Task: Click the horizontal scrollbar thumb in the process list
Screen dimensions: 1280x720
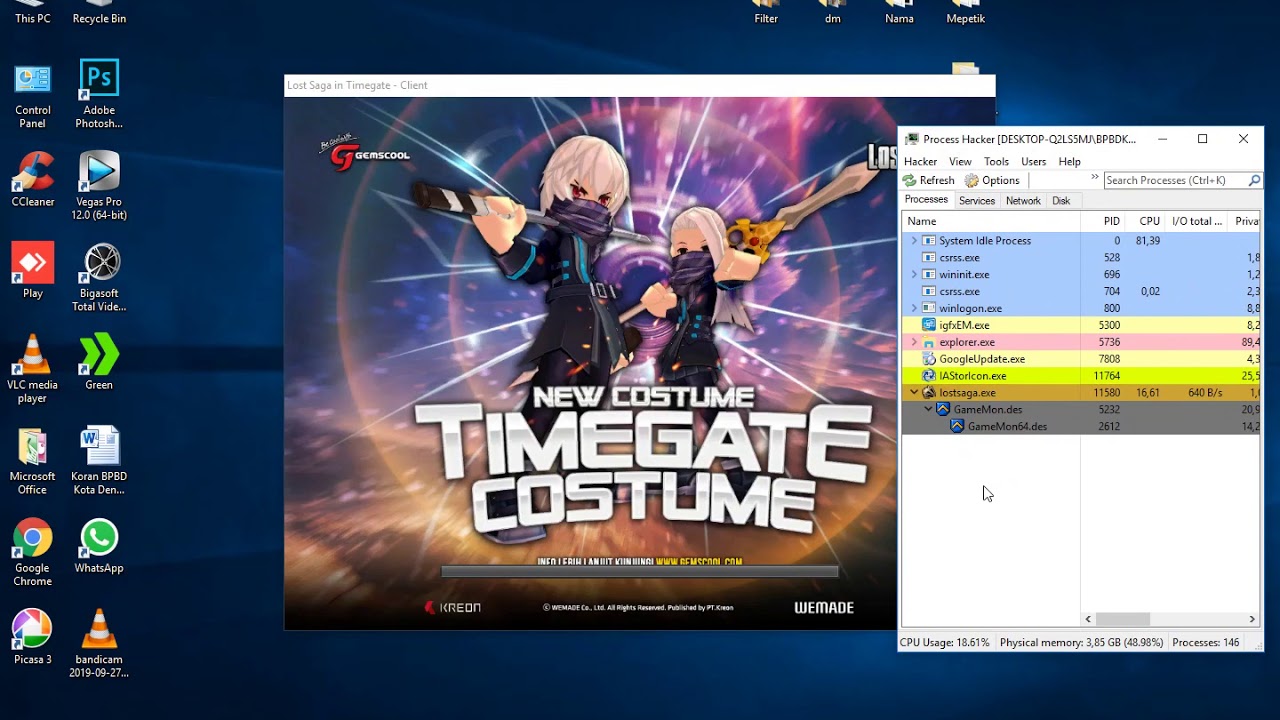Action: click(1123, 619)
